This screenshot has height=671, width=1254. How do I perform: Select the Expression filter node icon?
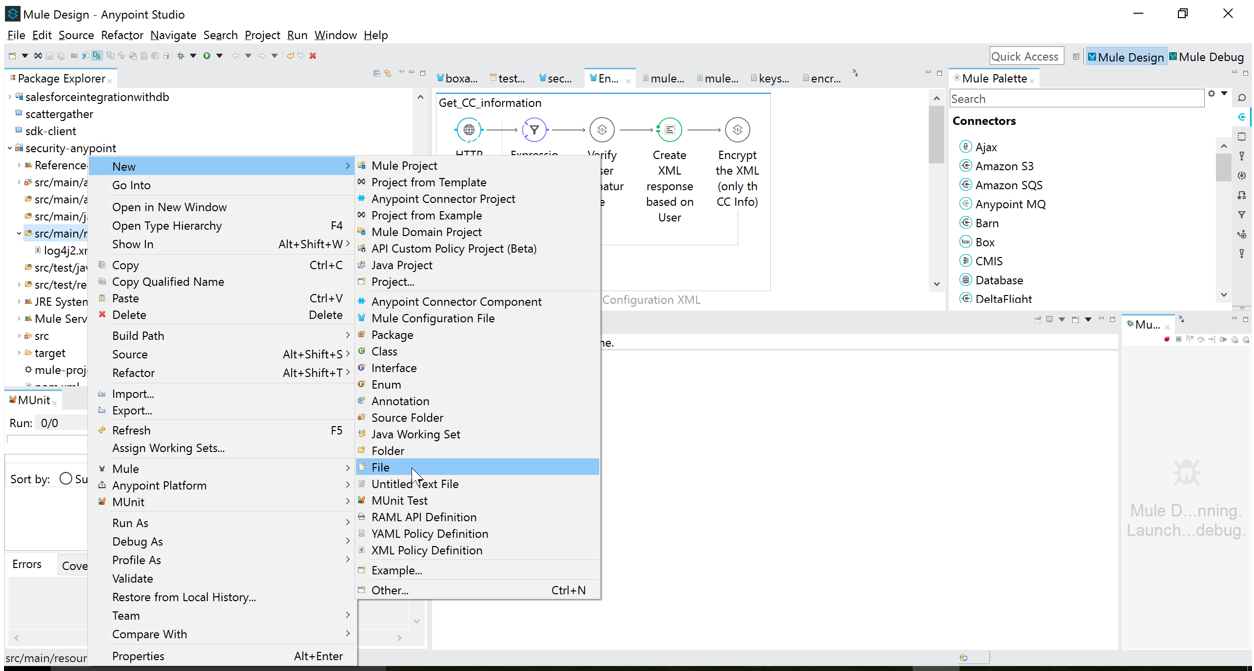tap(534, 130)
